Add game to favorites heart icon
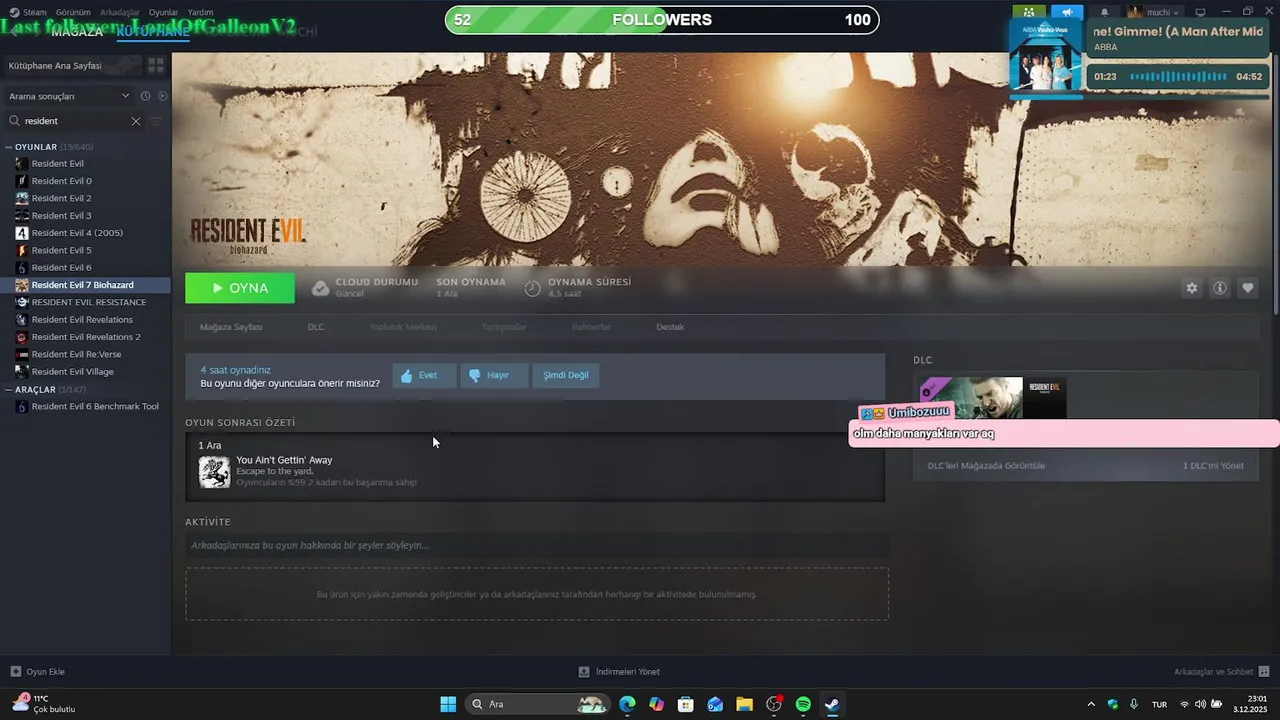The image size is (1280, 720). 1248,288
